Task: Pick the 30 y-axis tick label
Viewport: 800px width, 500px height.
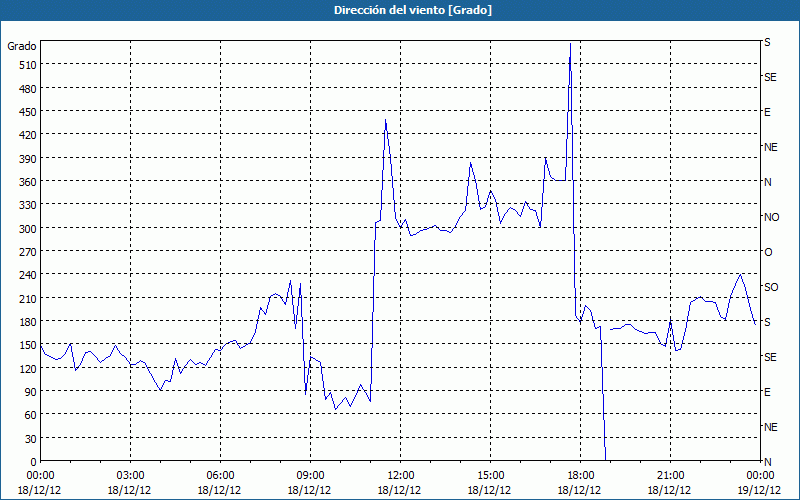Action: coord(31,439)
